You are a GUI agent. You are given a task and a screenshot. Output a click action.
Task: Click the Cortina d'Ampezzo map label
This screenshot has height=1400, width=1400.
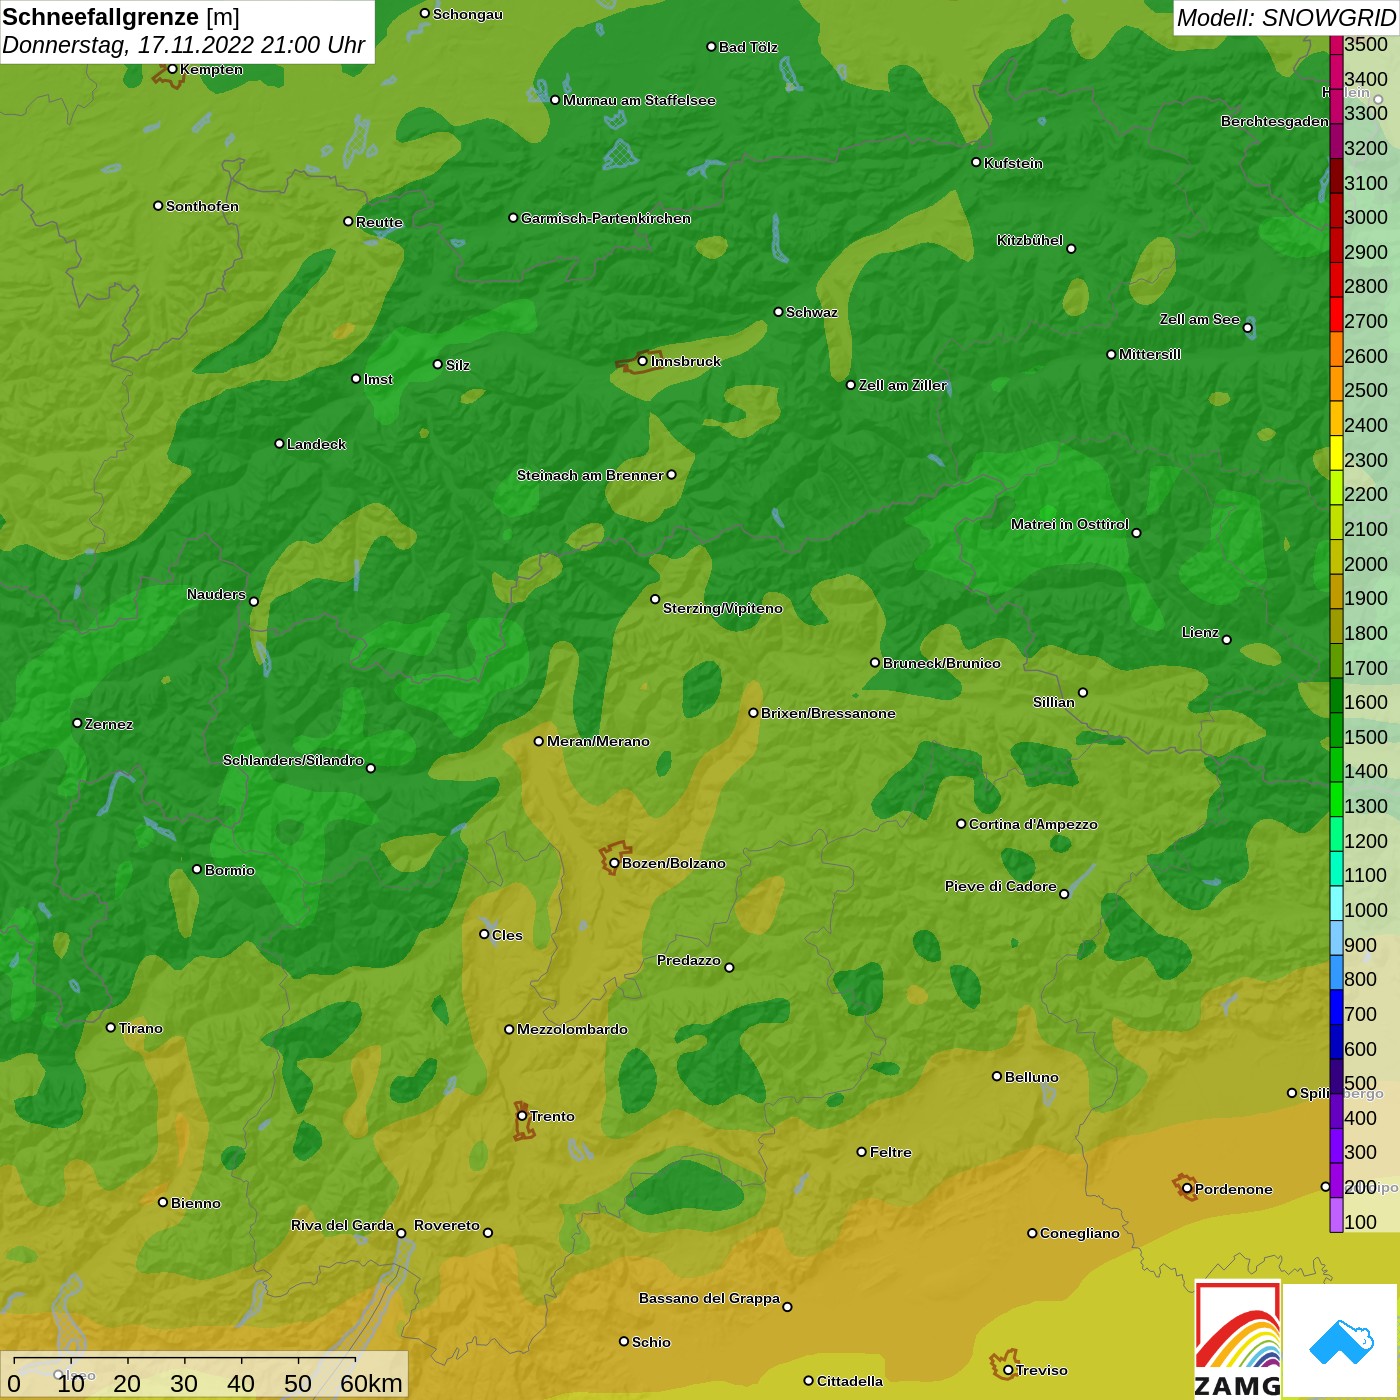[1033, 824]
